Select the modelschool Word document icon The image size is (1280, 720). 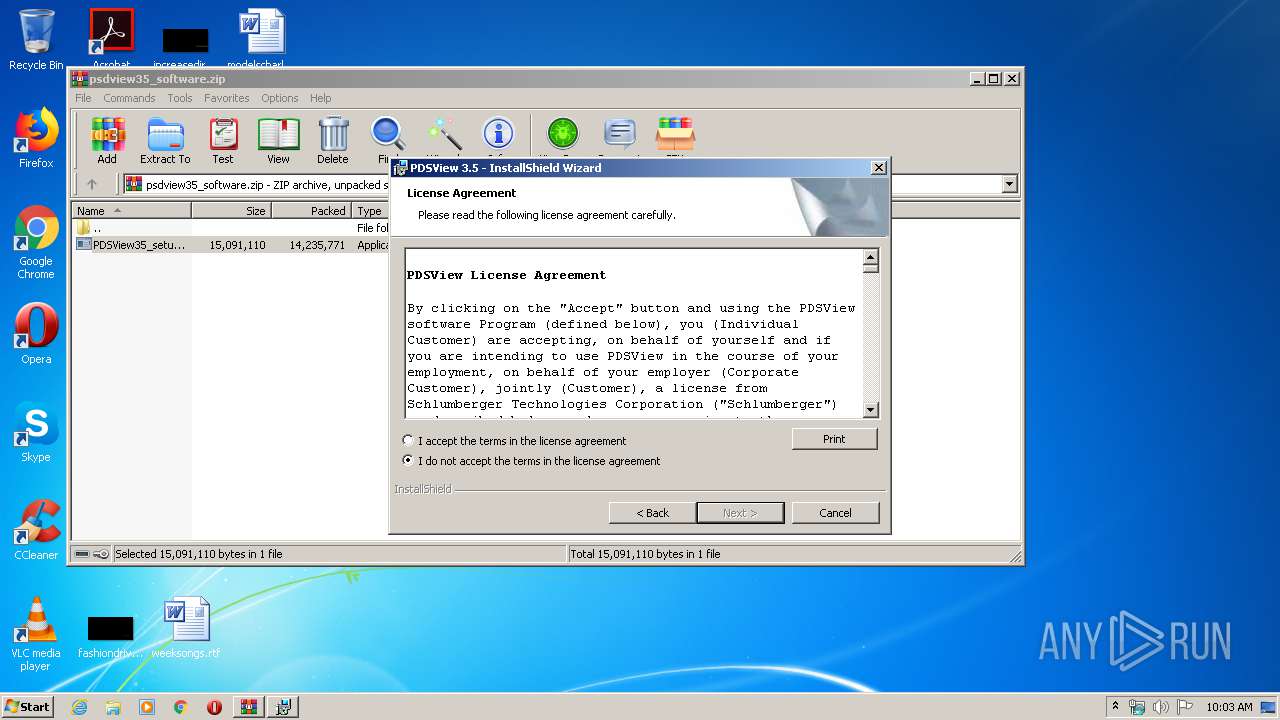click(x=261, y=40)
